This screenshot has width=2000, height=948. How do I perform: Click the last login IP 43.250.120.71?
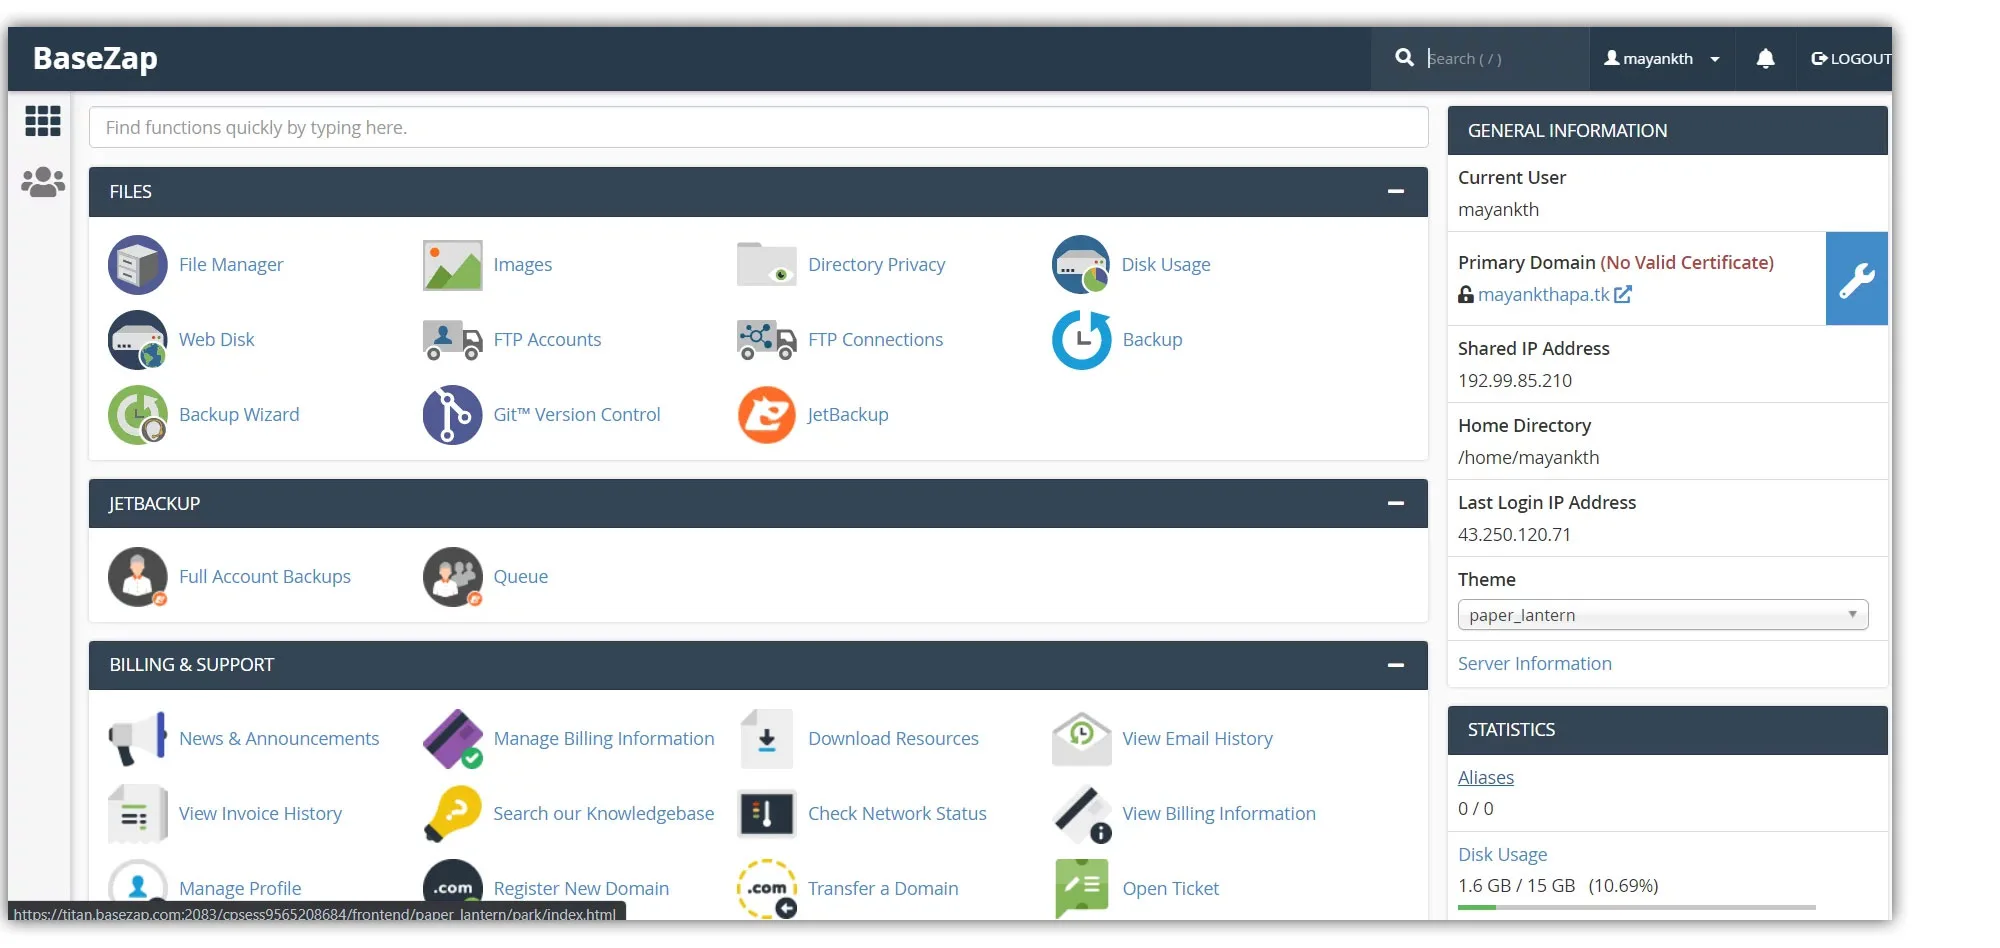(x=1514, y=535)
